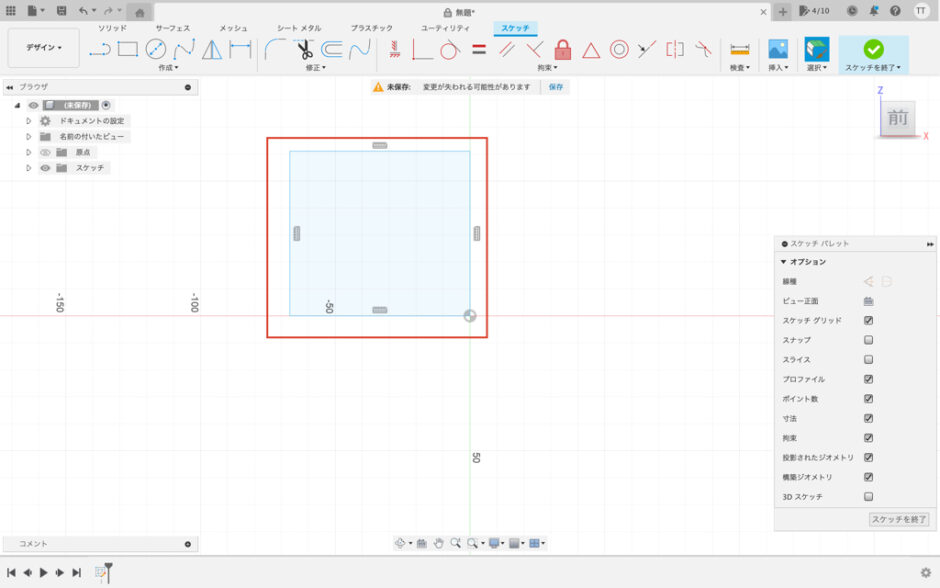Select the Fillet tool in 修正

[x=276, y=49]
